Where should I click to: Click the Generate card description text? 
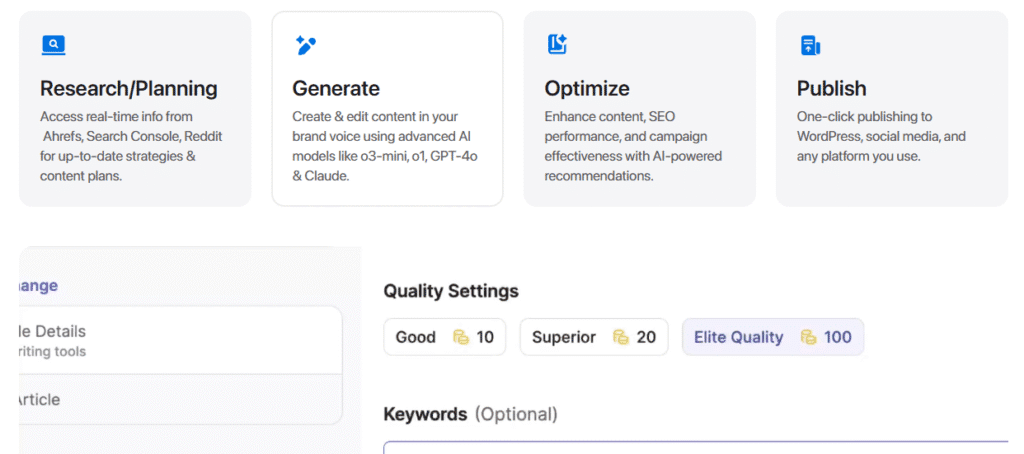(386, 146)
